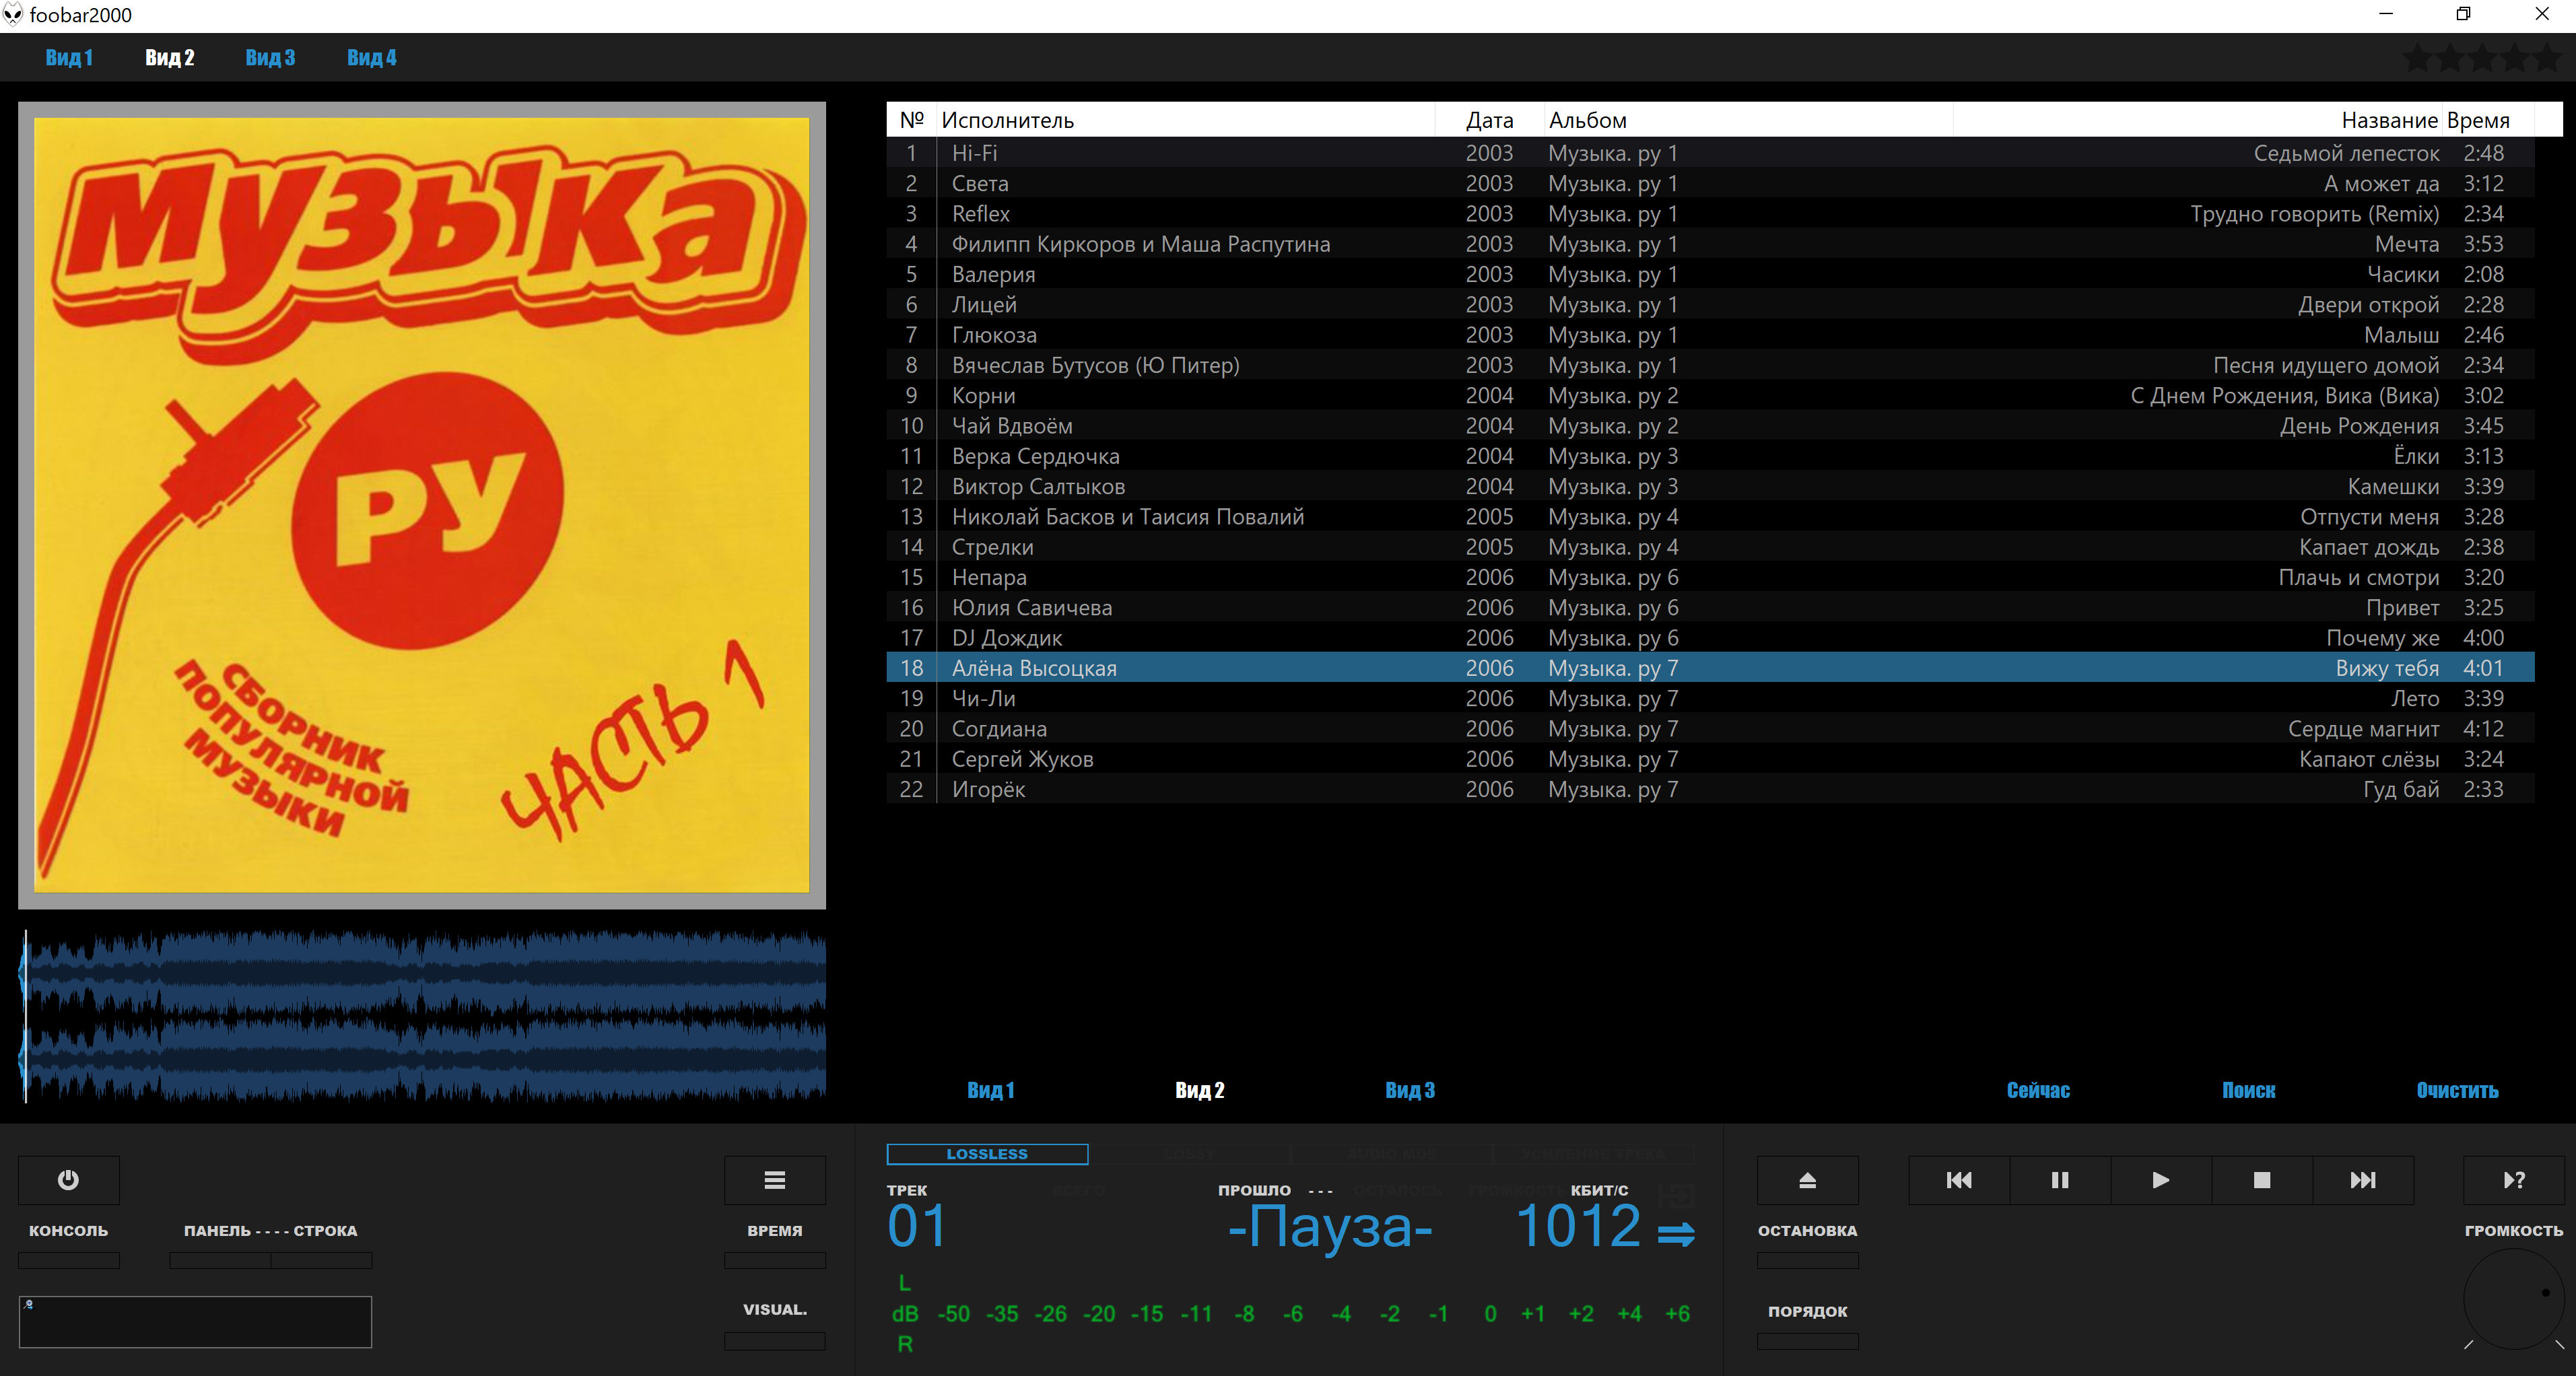Click the Сейчас link
The image size is (2576, 1376).
[2038, 1090]
